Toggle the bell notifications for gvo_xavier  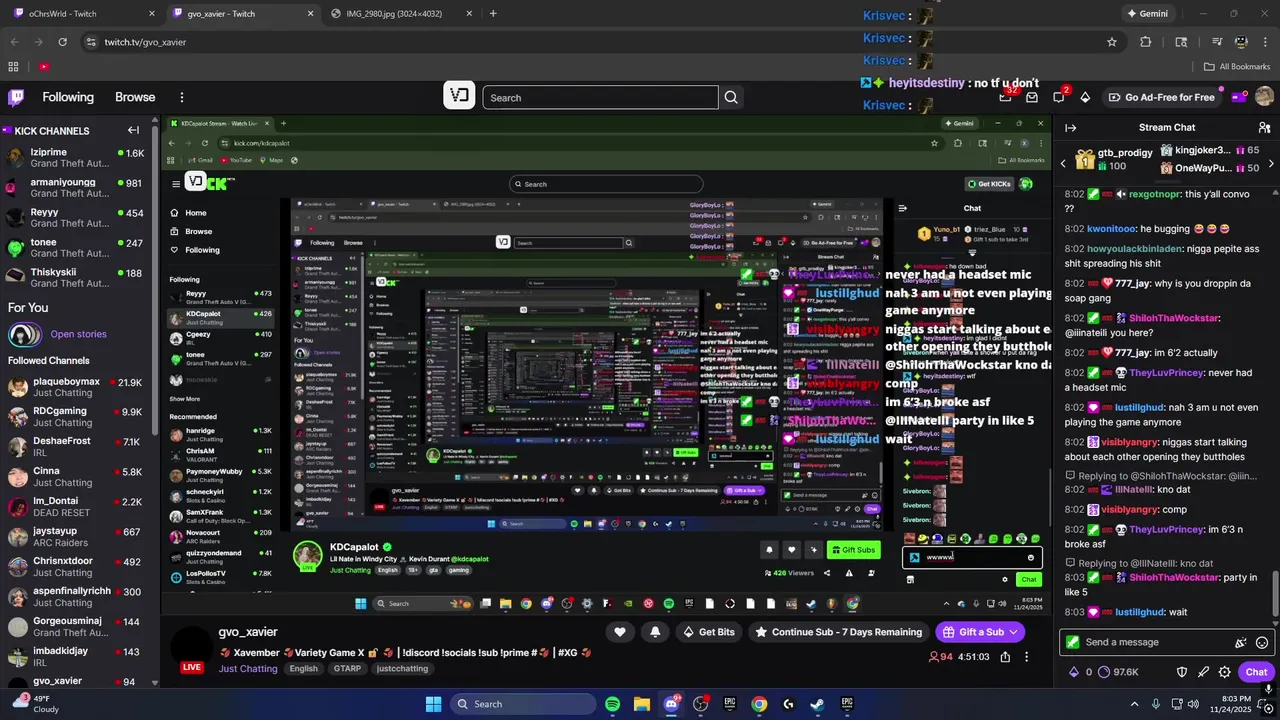pyautogui.click(x=655, y=632)
